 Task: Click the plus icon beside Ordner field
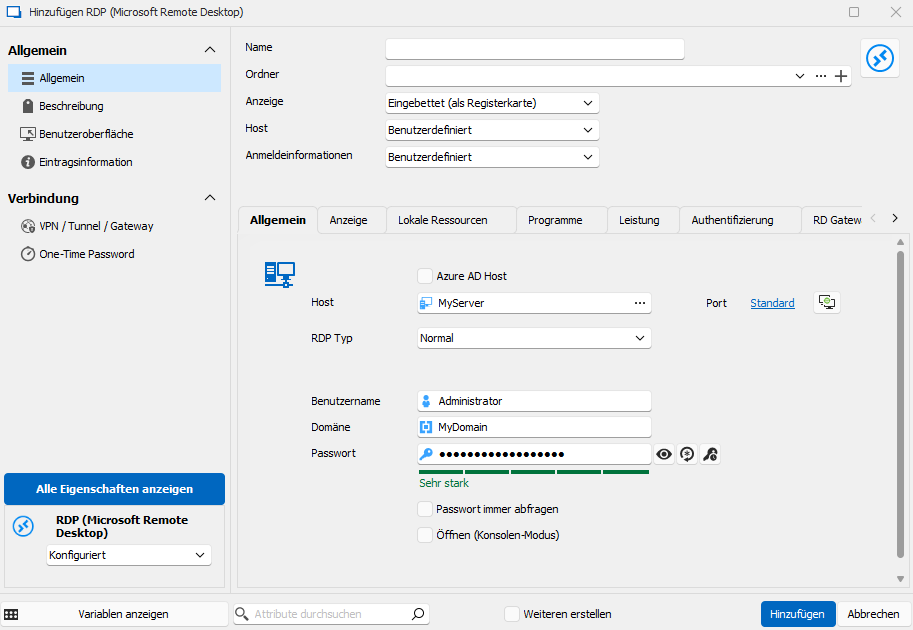(841, 76)
